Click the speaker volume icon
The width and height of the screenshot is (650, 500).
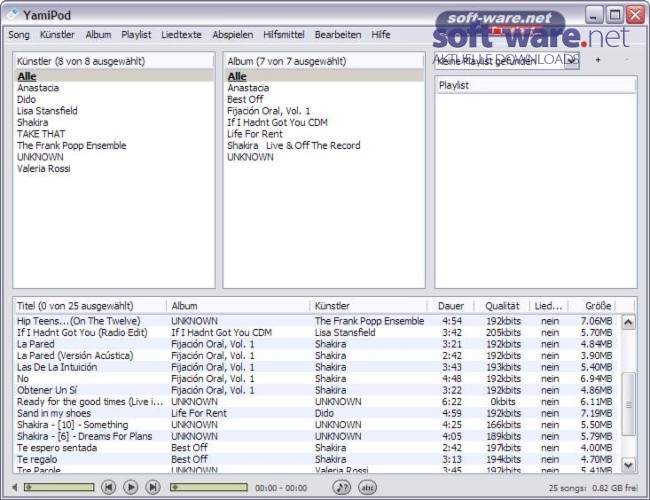[x=15, y=487]
